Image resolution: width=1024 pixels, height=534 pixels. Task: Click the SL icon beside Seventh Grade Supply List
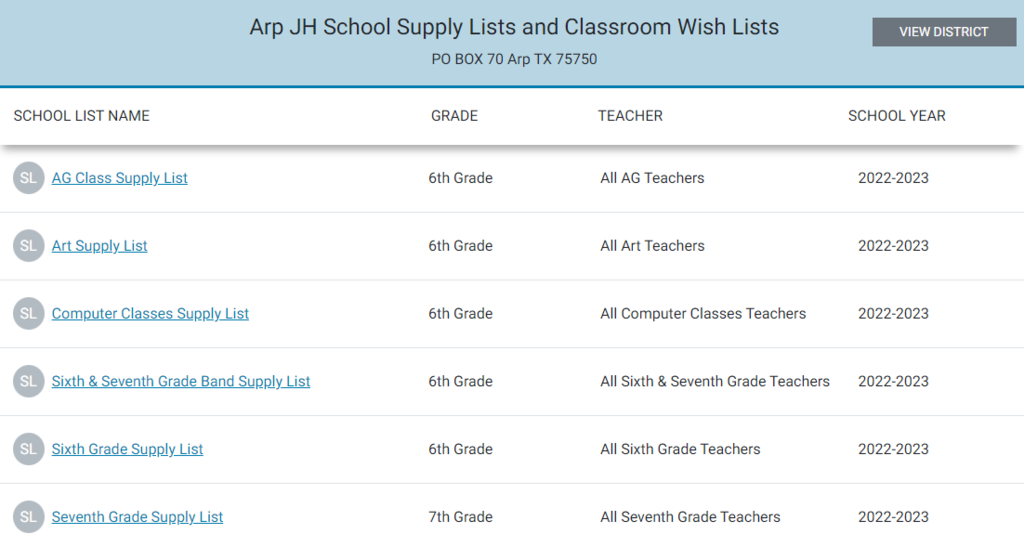[x=29, y=516]
